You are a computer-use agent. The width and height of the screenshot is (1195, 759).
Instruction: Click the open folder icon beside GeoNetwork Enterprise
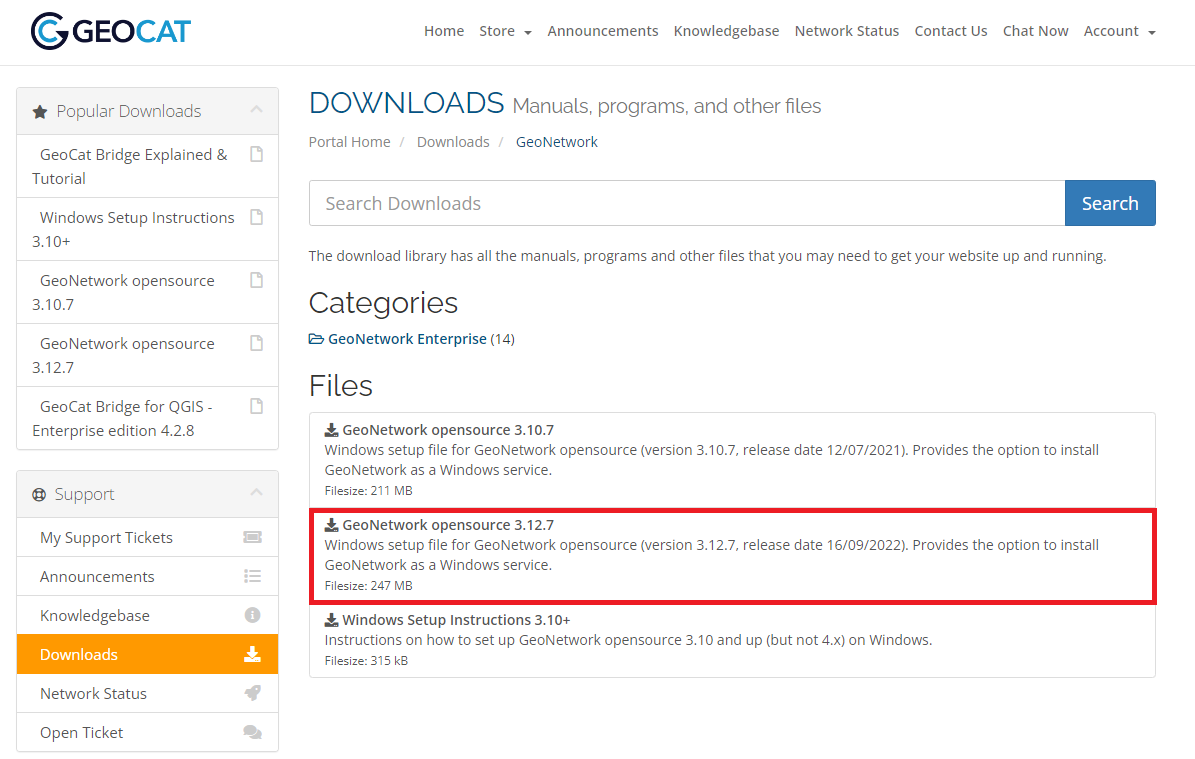[x=316, y=339]
